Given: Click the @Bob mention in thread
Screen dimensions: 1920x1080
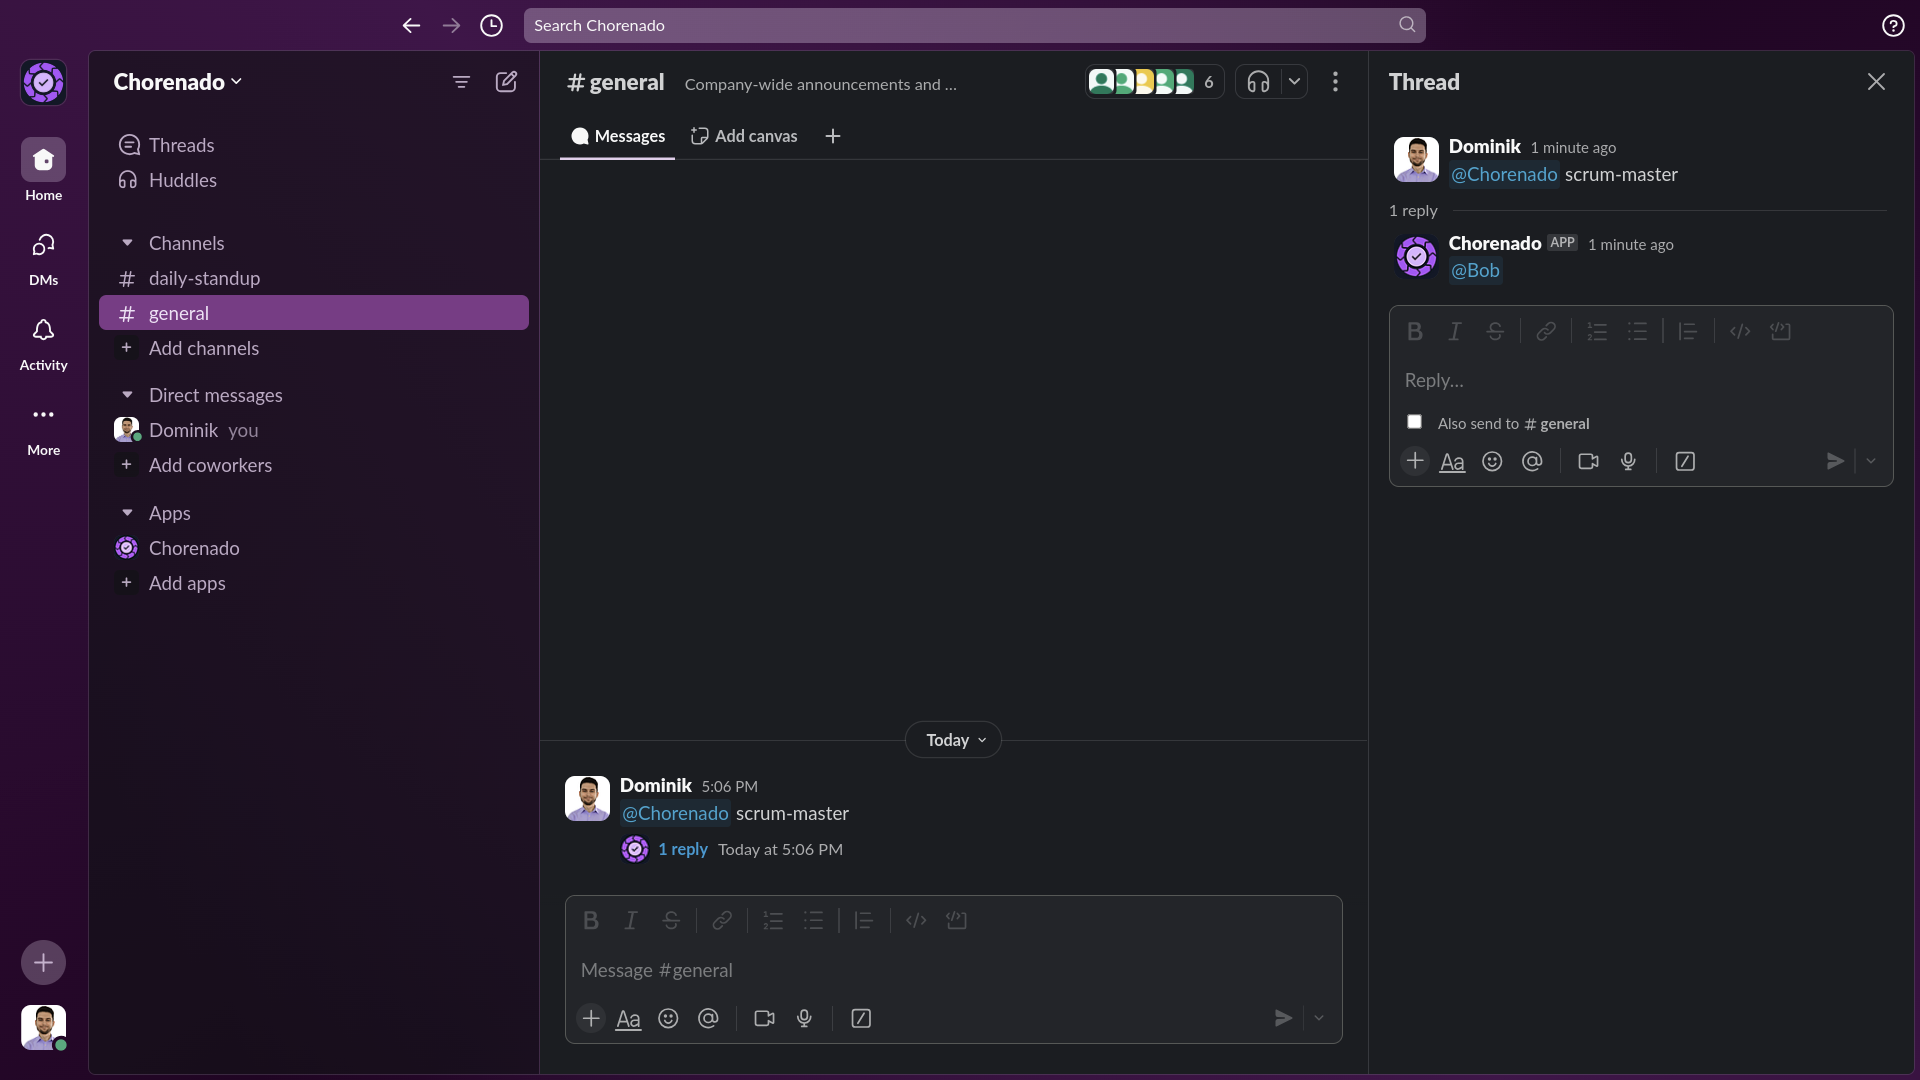Looking at the screenshot, I should pyautogui.click(x=1475, y=270).
